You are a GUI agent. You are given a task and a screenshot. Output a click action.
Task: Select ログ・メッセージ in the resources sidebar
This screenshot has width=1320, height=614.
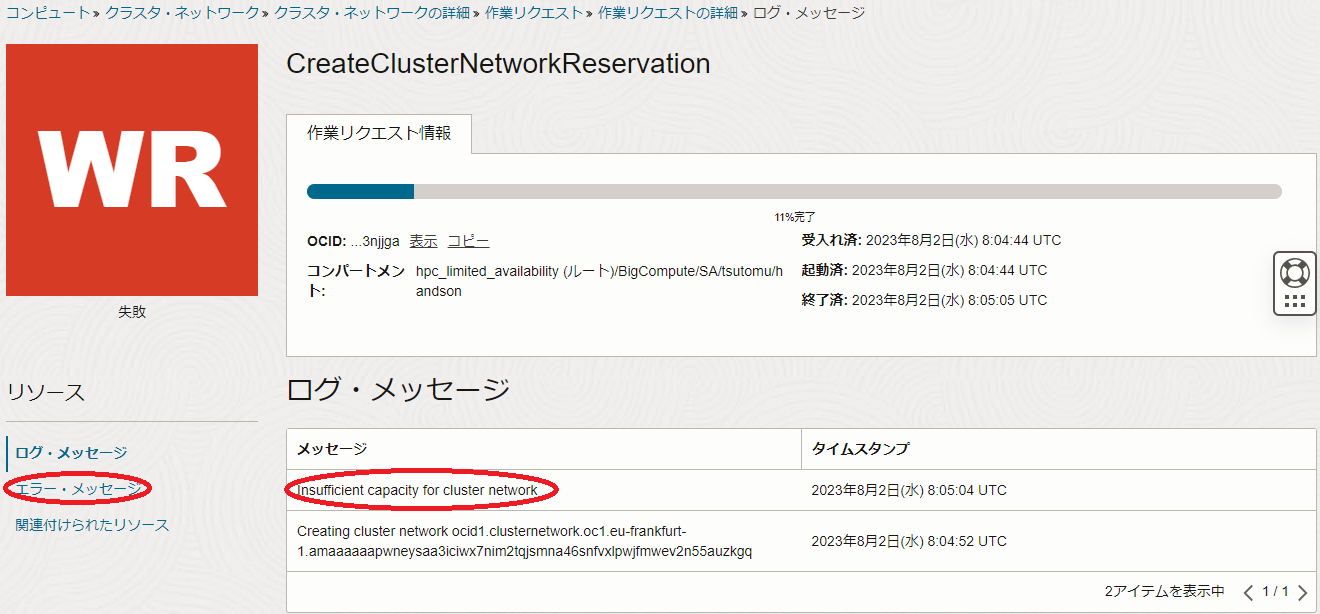71,453
